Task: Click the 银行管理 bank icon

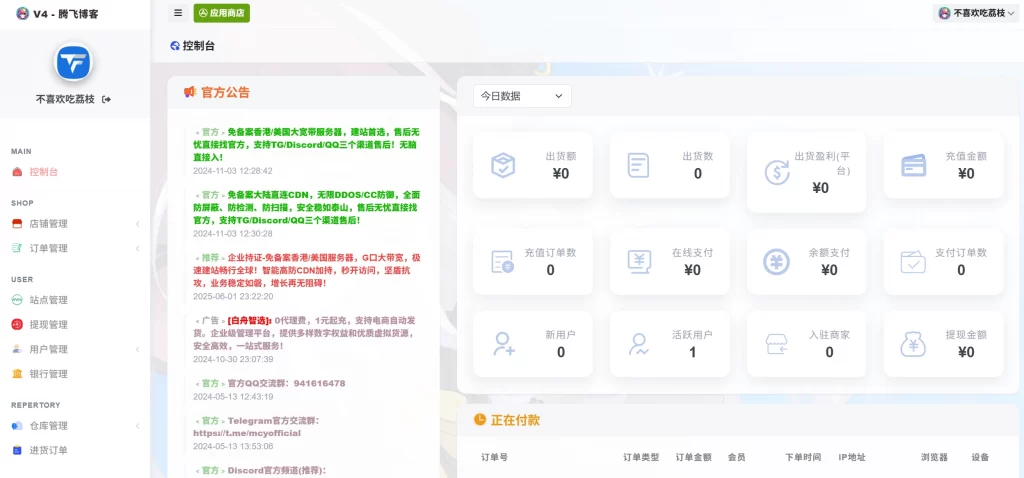Action: pyautogui.click(x=17, y=374)
